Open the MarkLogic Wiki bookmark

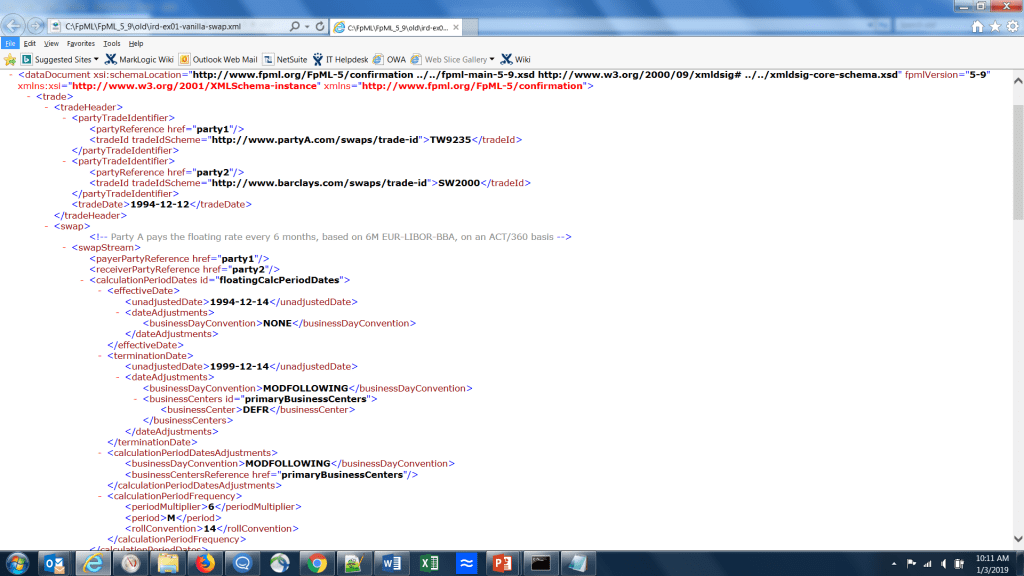point(139,60)
